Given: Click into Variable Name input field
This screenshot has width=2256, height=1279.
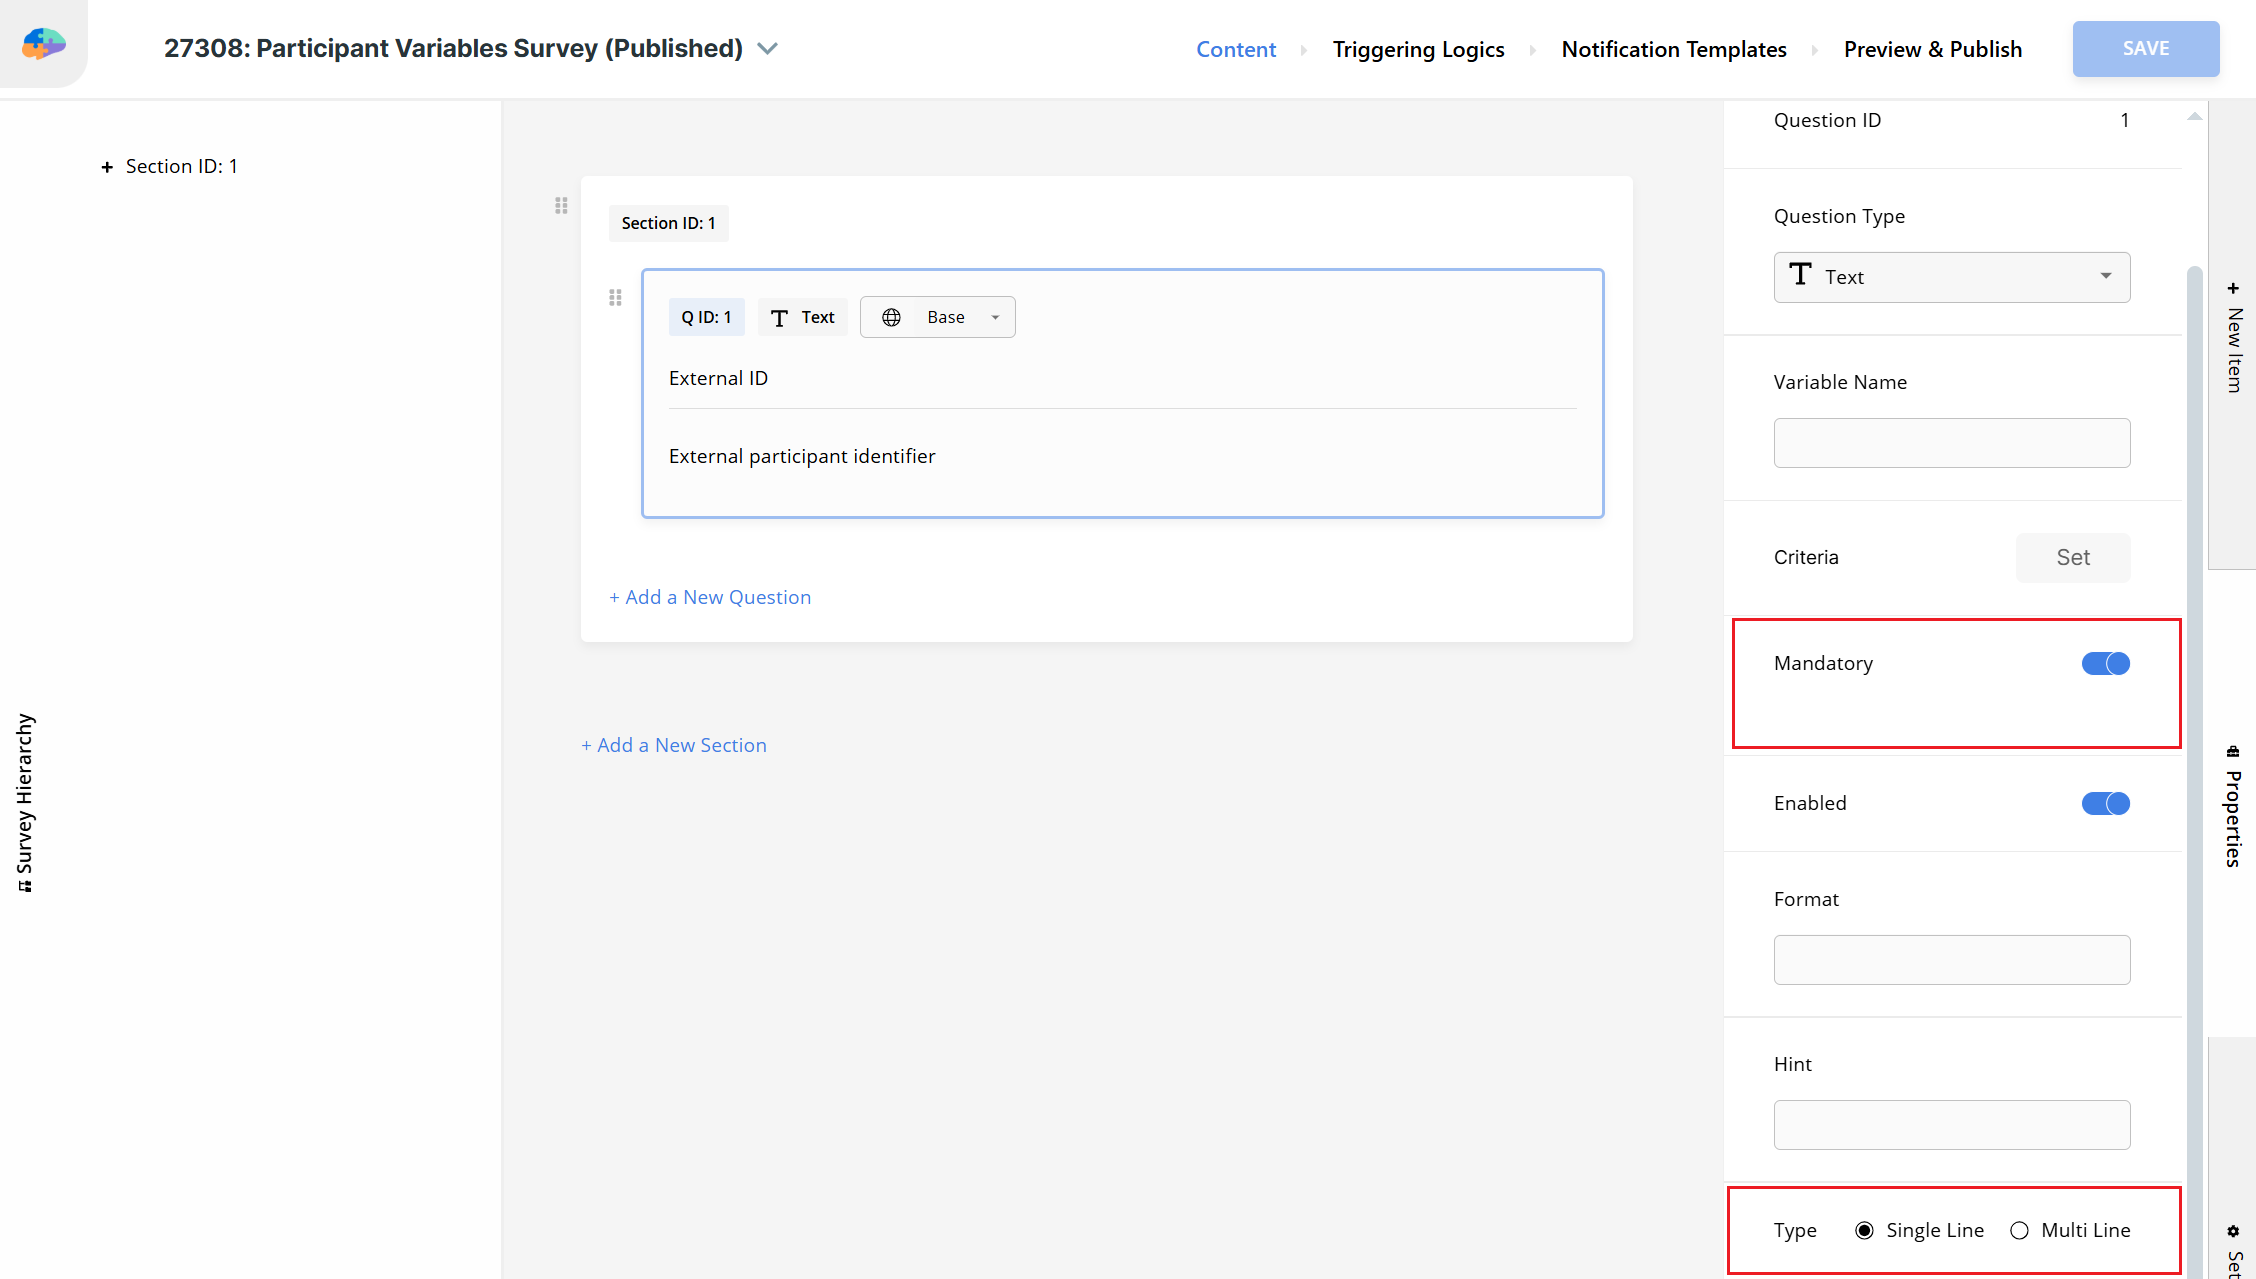Looking at the screenshot, I should tap(1951, 443).
